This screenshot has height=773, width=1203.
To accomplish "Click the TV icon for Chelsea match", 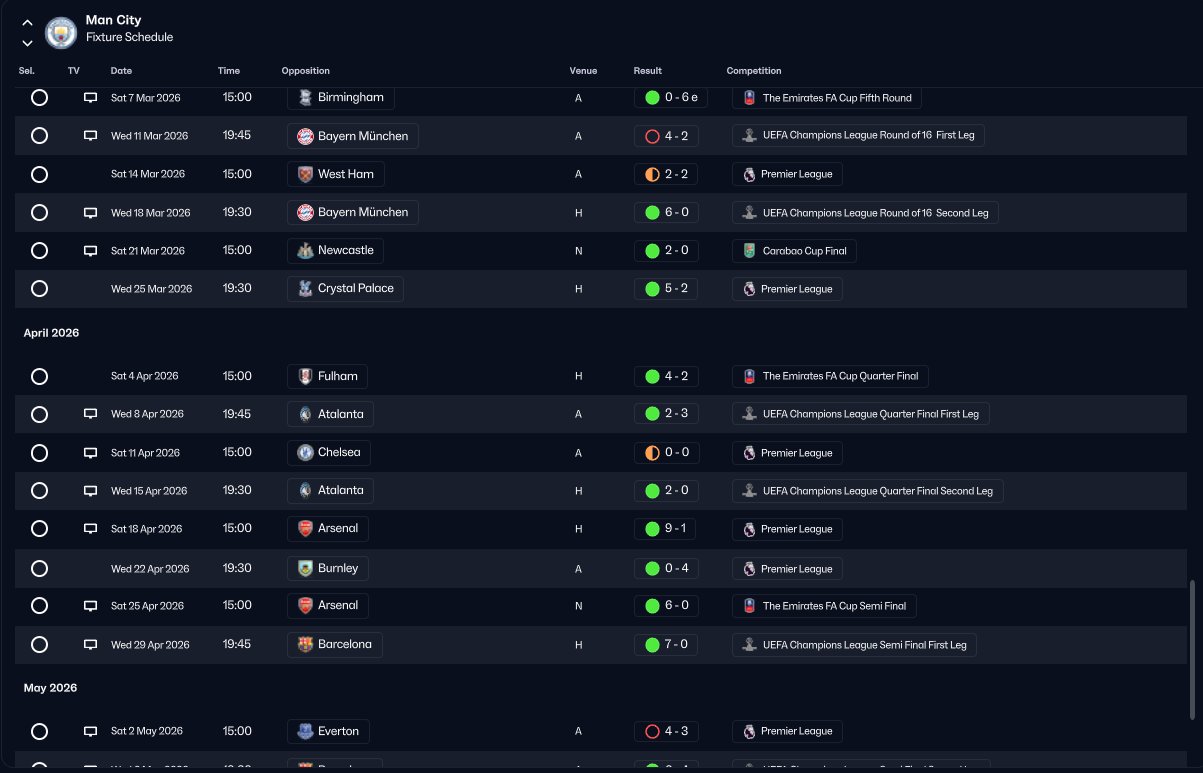I will tap(90, 453).
